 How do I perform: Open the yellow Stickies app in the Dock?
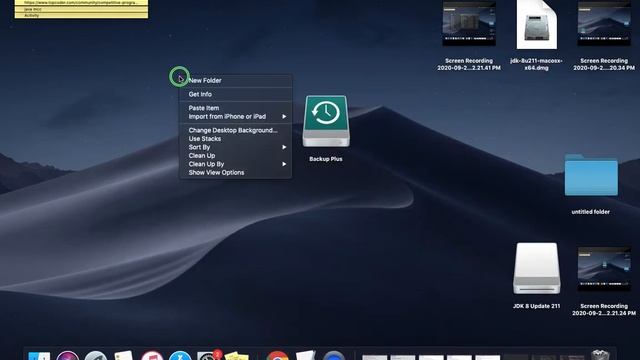pos(236,356)
